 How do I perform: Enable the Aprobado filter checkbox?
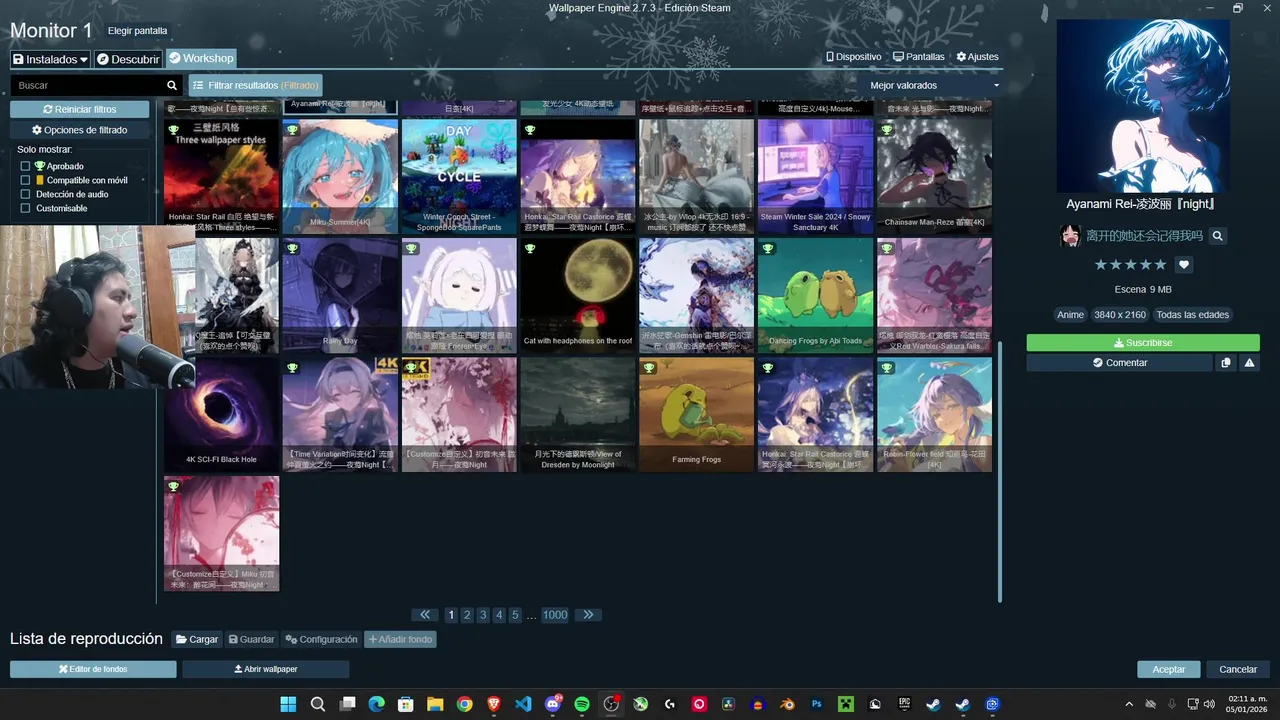tap(26, 166)
